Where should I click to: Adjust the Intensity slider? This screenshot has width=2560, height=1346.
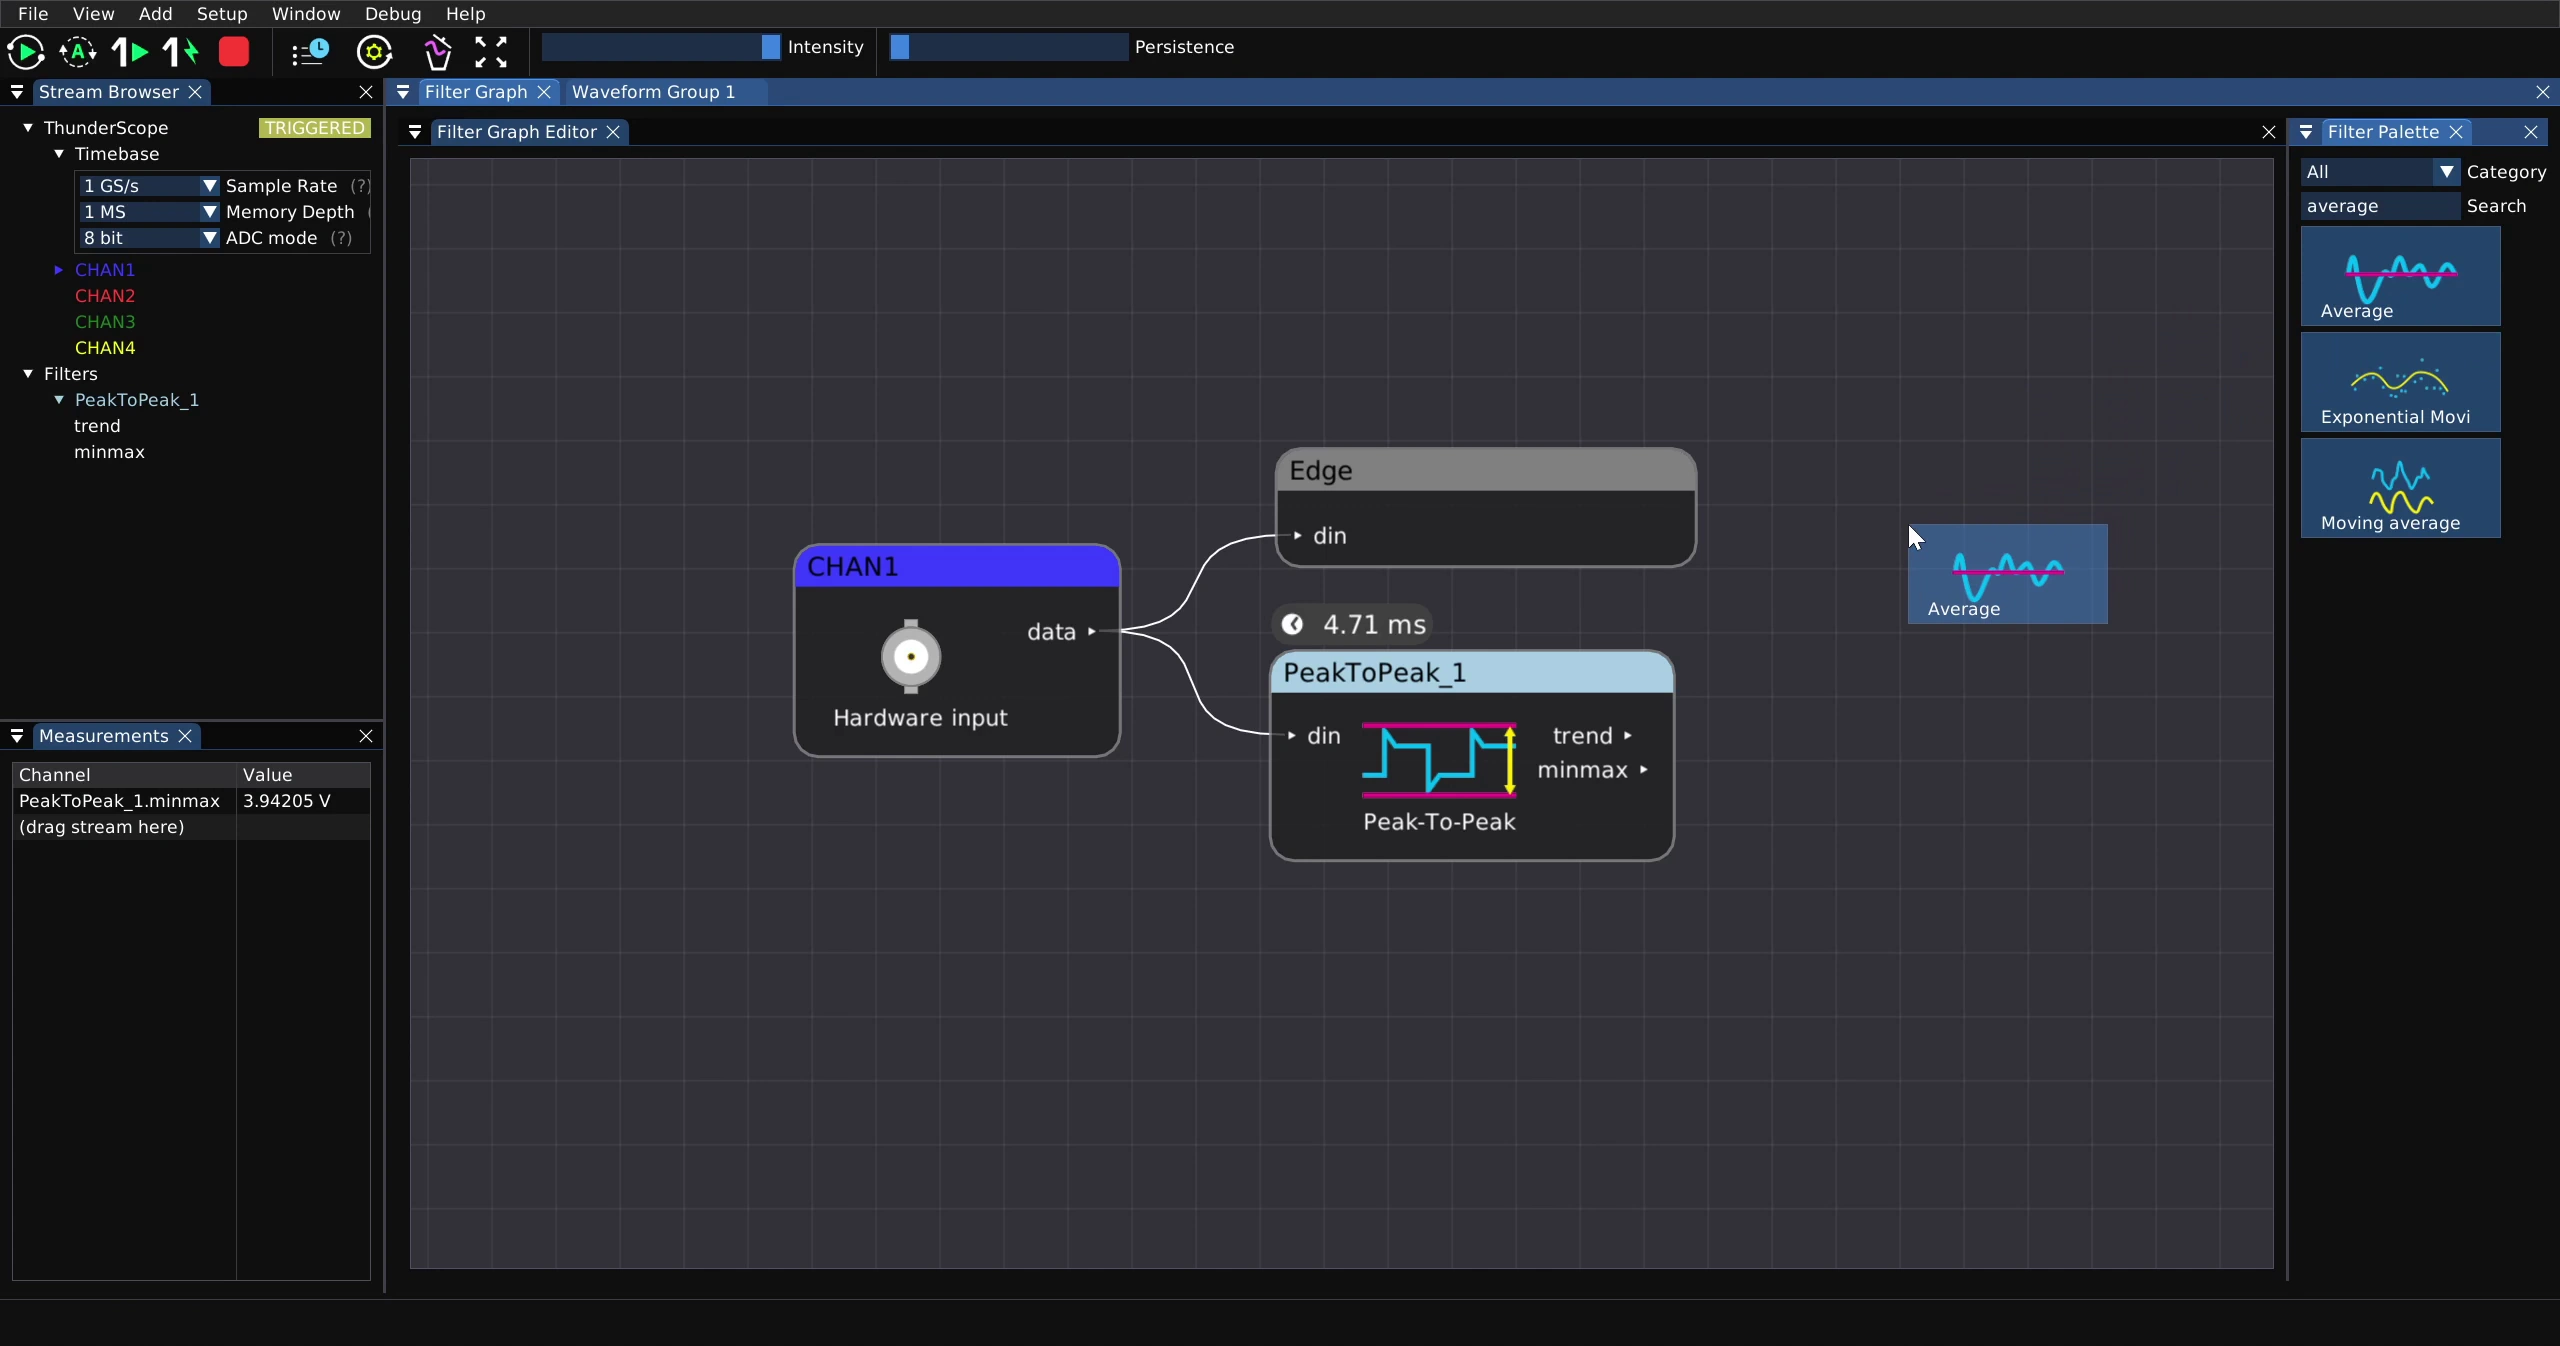[x=661, y=47]
